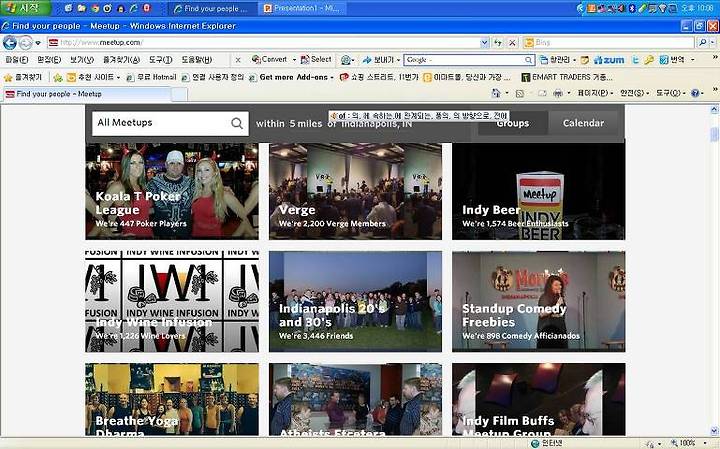Open the 즐겨찾기 favorites star button
This screenshot has height=449, width=720.
pos(23,77)
